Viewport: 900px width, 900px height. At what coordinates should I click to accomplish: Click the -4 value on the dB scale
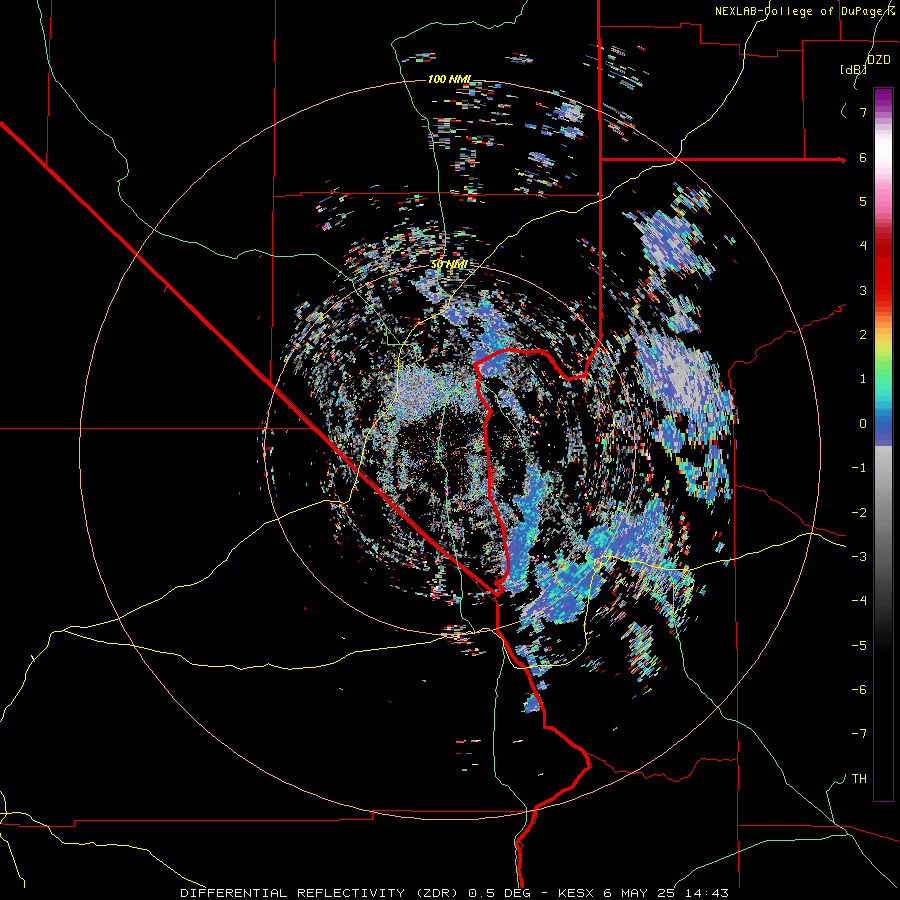click(x=859, y=601)
